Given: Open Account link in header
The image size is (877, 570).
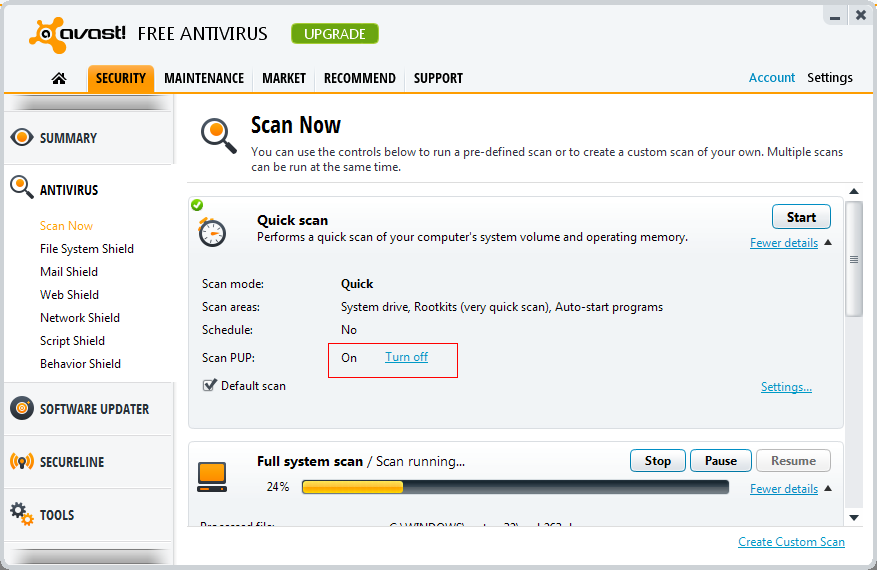Looking at the screenshot, I should click(x=772, y=78).
